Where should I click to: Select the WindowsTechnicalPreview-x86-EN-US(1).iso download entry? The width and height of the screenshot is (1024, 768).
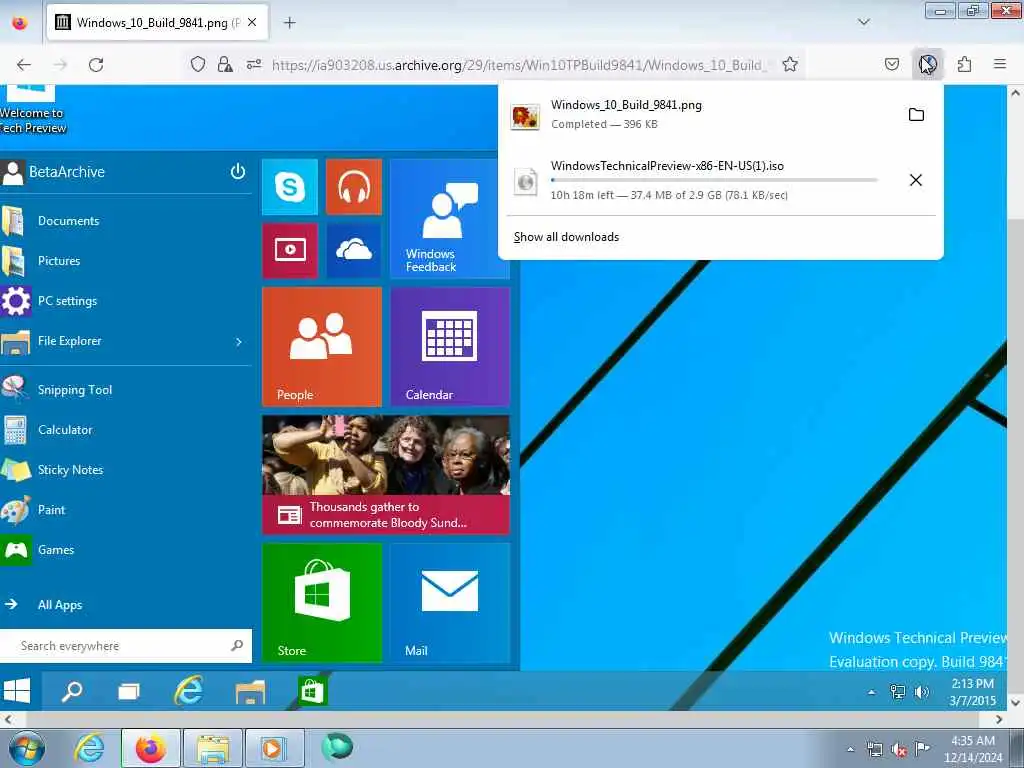coord(699,180)
